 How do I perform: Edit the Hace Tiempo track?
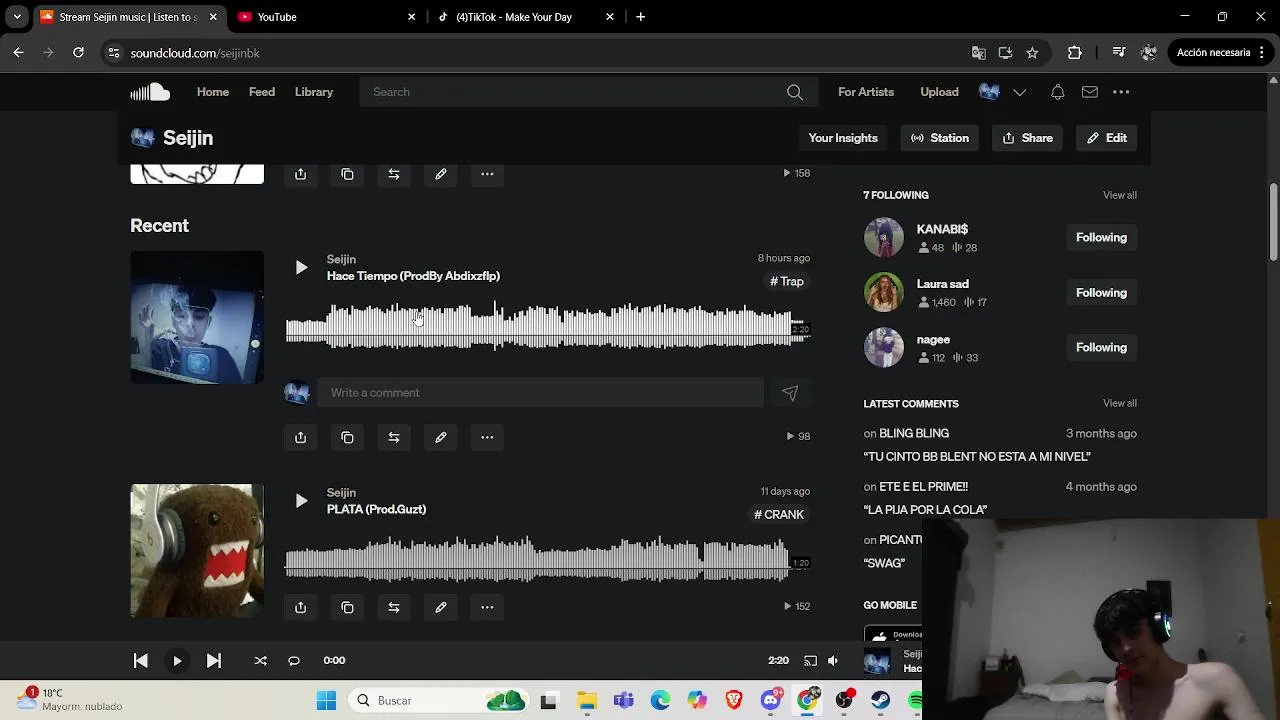click(x=441, y=437)
